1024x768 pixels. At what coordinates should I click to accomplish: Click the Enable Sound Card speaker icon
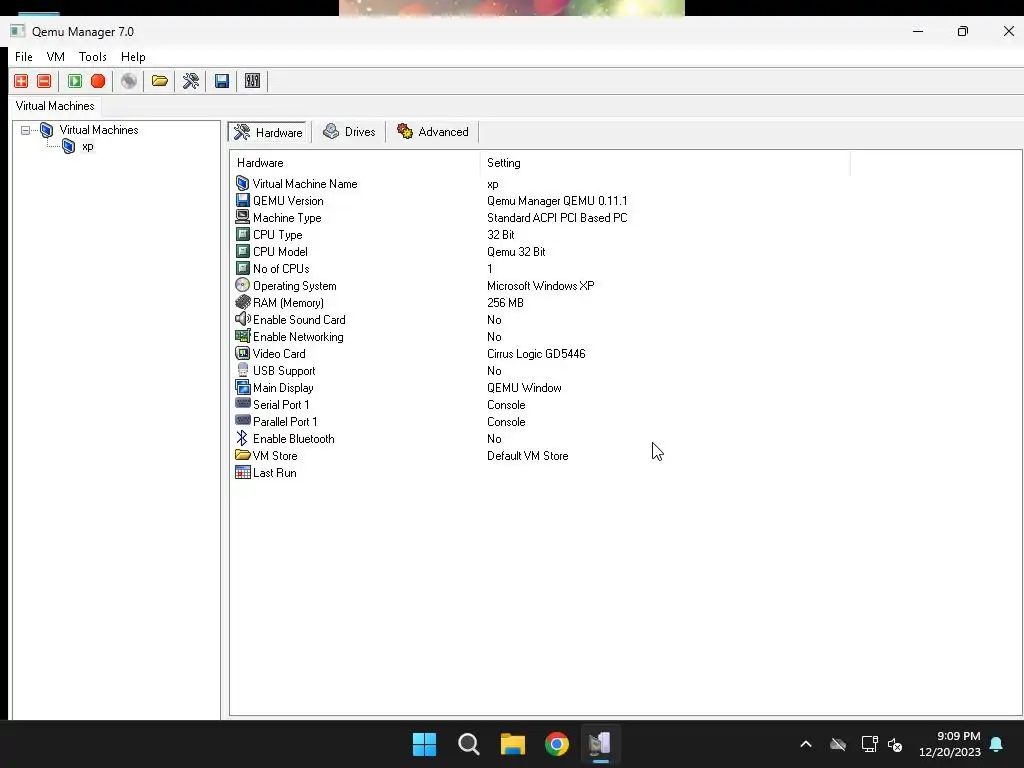[242, 319]
